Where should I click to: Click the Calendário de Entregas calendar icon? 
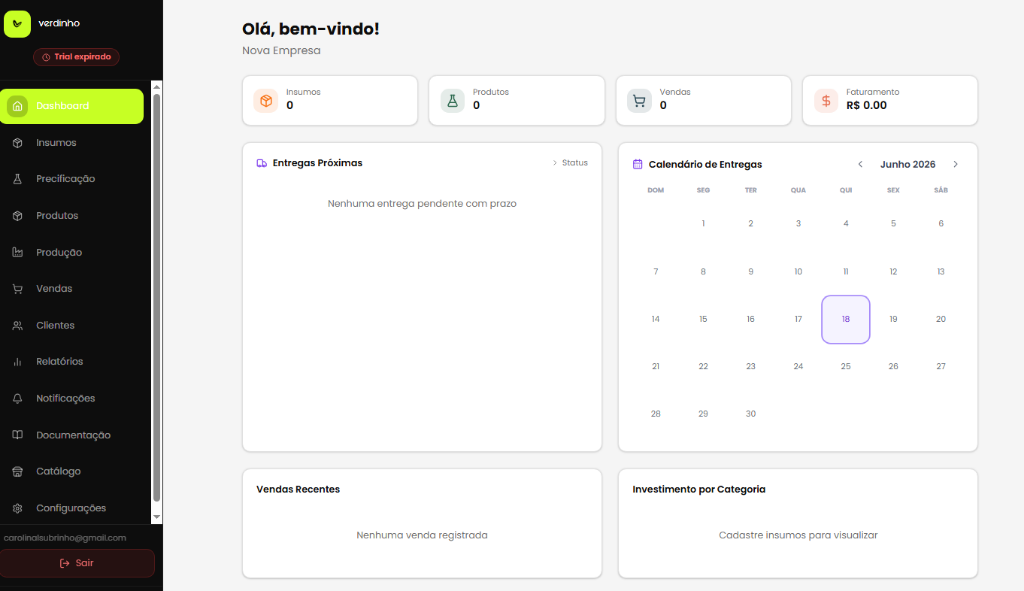pyautogui.click(x=637, y=165)
